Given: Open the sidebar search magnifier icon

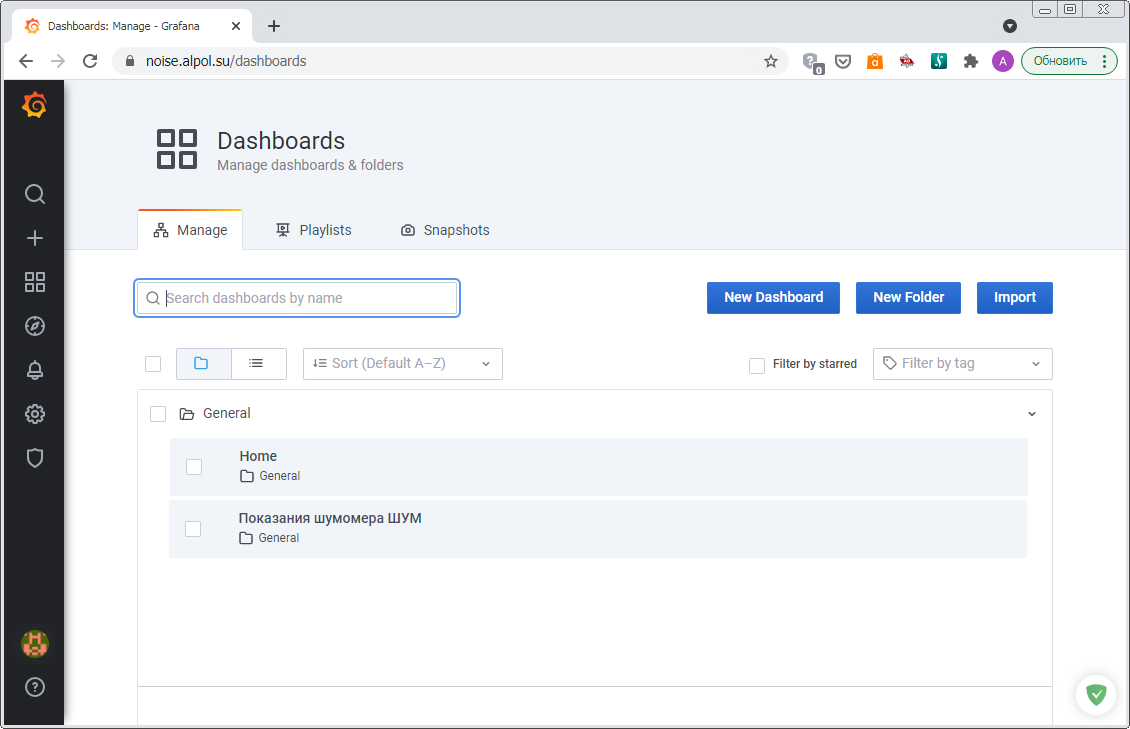Looking at the screenshot, I should coord(34,194).
